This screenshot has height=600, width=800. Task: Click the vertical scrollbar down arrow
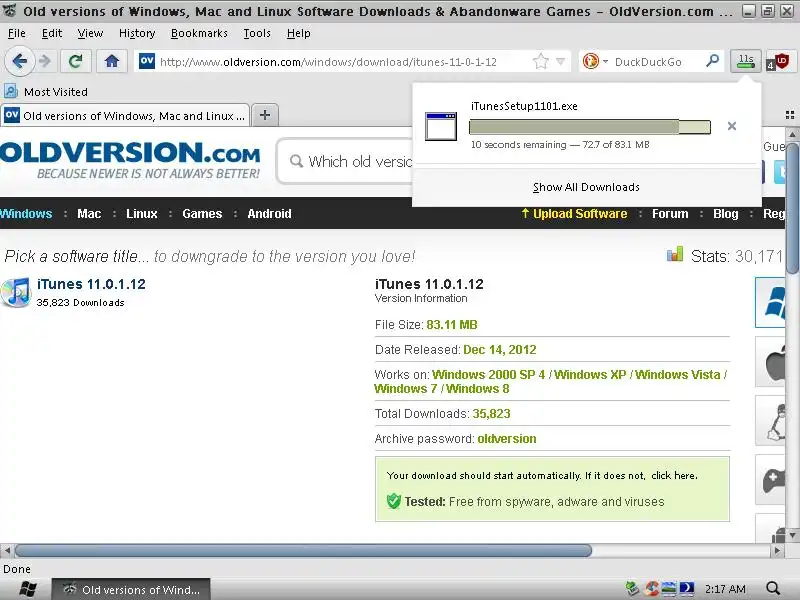792,535
